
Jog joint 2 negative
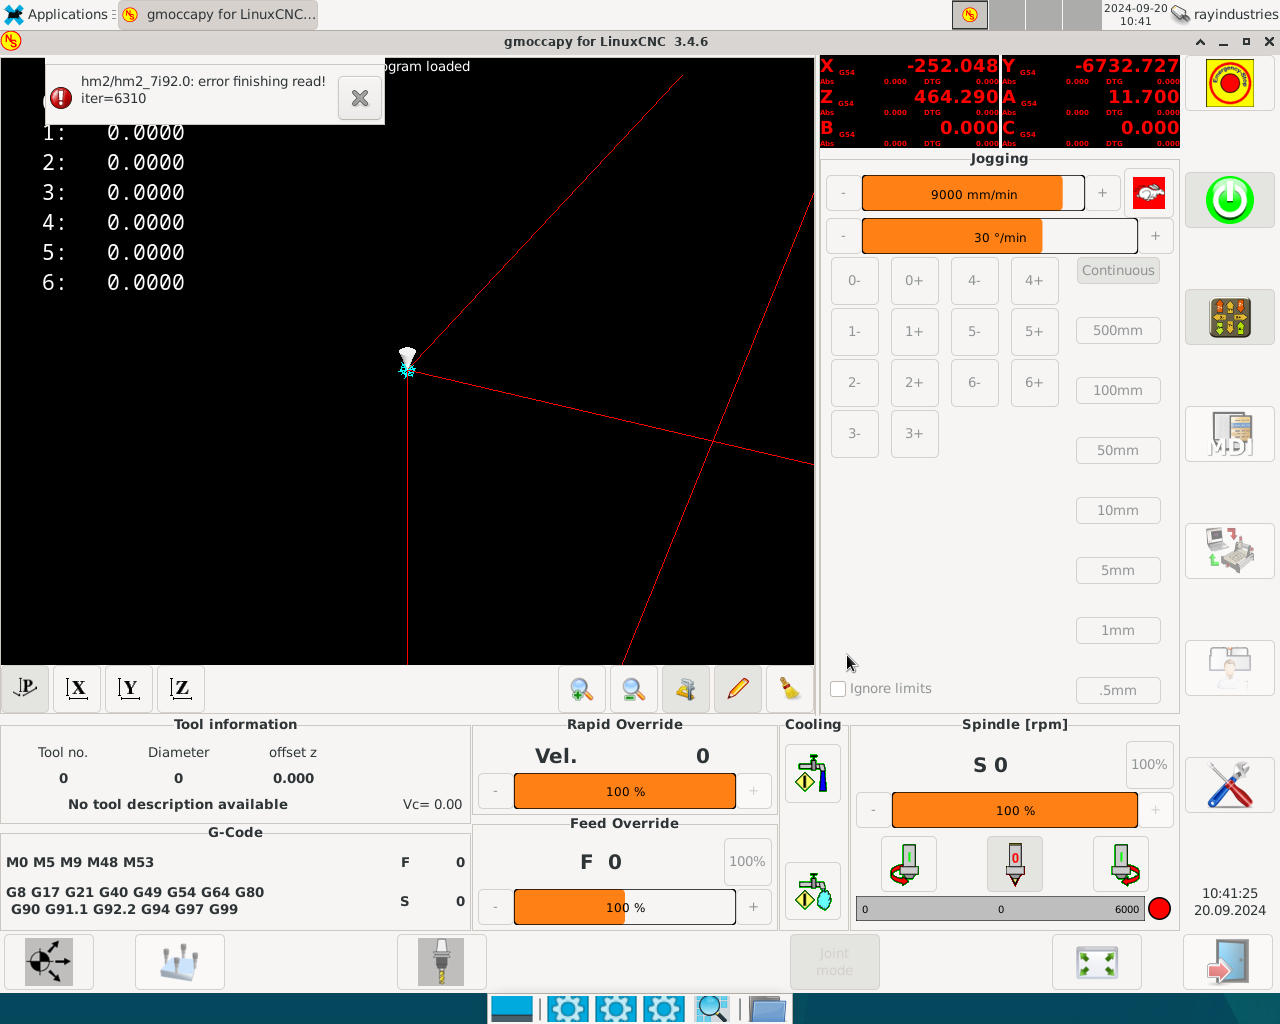click(855, 383)
